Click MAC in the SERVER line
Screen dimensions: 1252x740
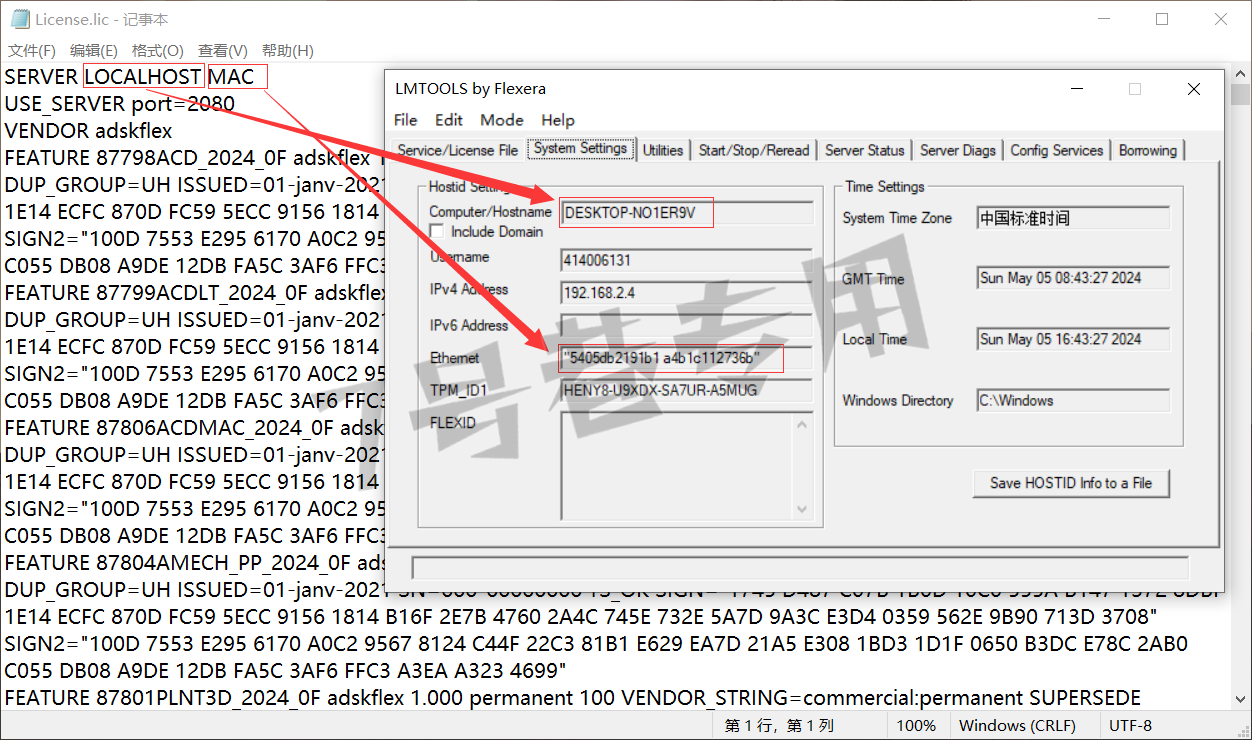pos(231,76)
